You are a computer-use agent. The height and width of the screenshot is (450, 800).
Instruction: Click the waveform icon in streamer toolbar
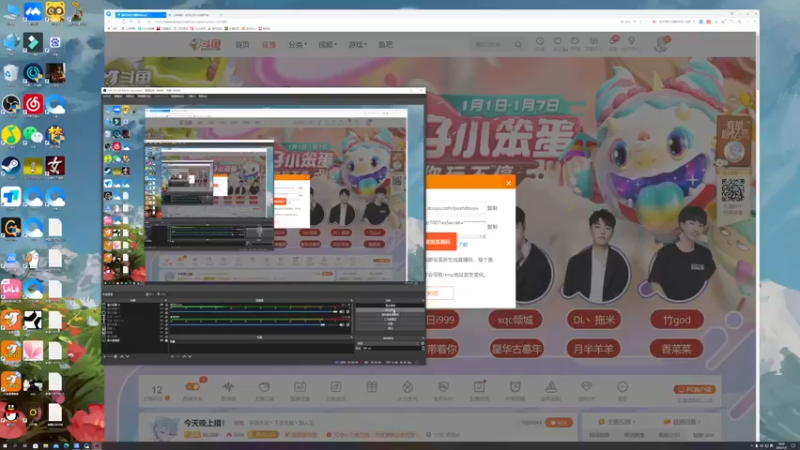coord(228,387)
